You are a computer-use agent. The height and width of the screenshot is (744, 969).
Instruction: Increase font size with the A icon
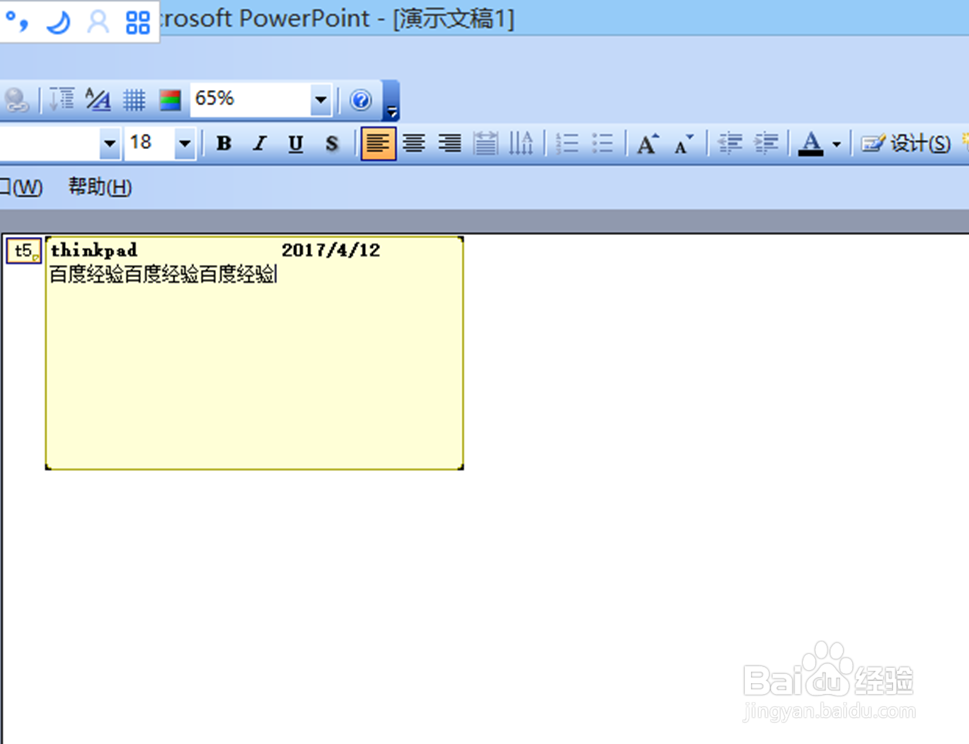click(x=647, y=143)
